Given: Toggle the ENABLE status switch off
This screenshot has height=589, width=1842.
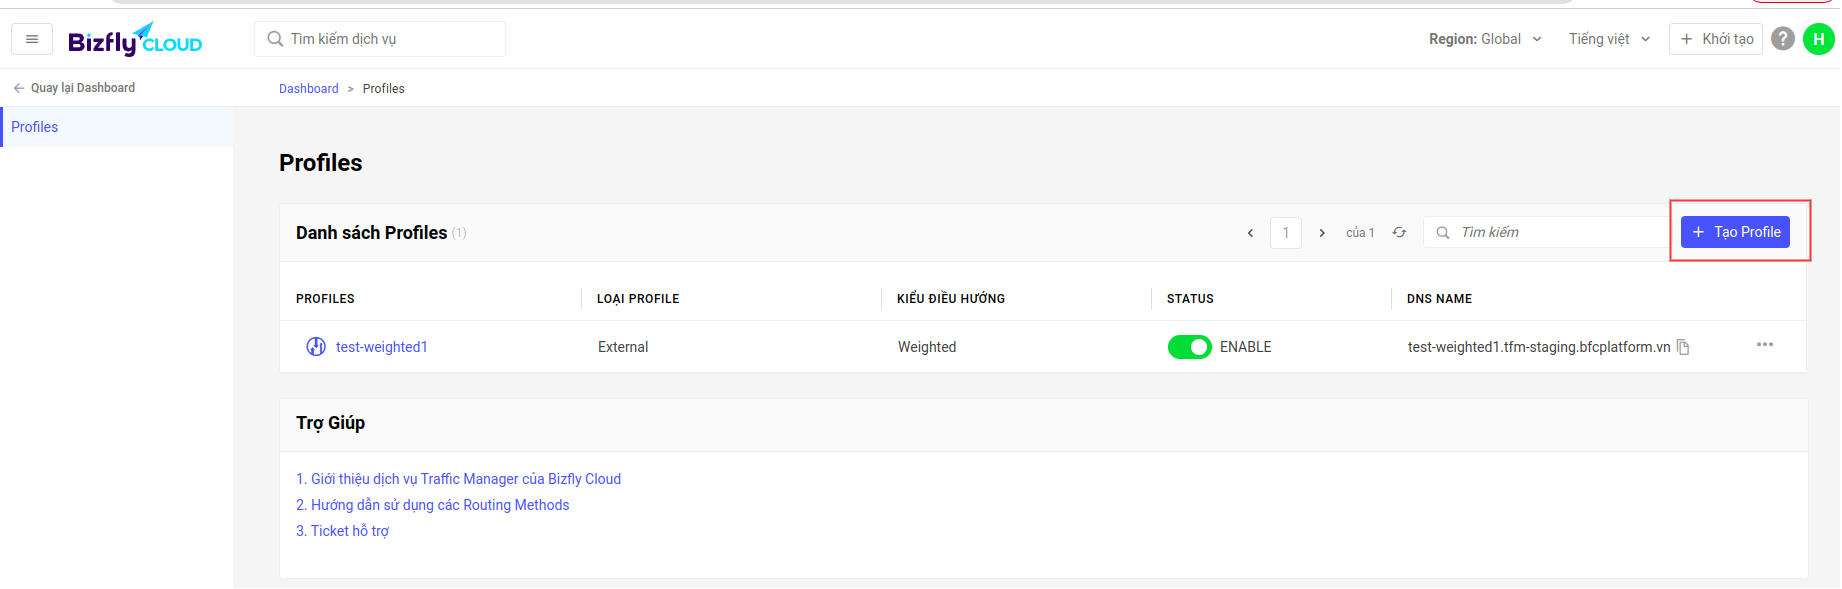Looking at the screenshot, I should [1189, 347].
